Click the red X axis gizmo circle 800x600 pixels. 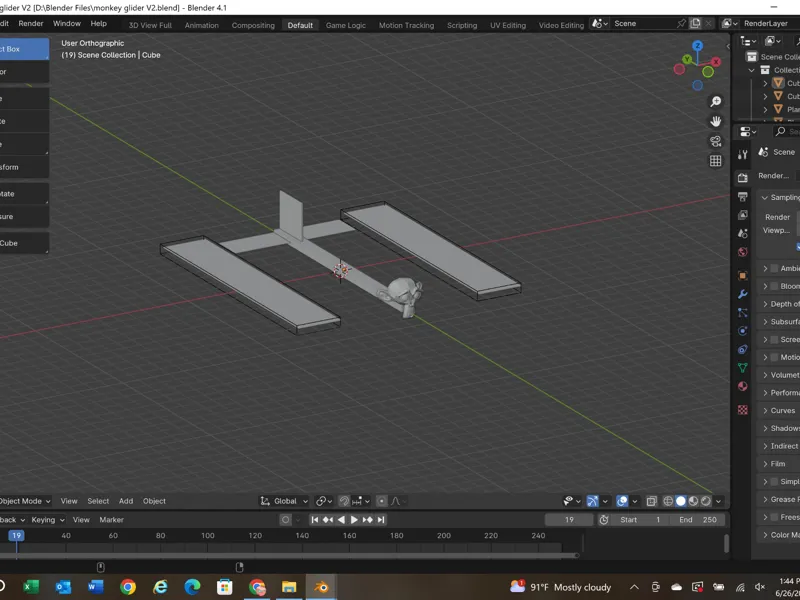[x=716, y=62]
